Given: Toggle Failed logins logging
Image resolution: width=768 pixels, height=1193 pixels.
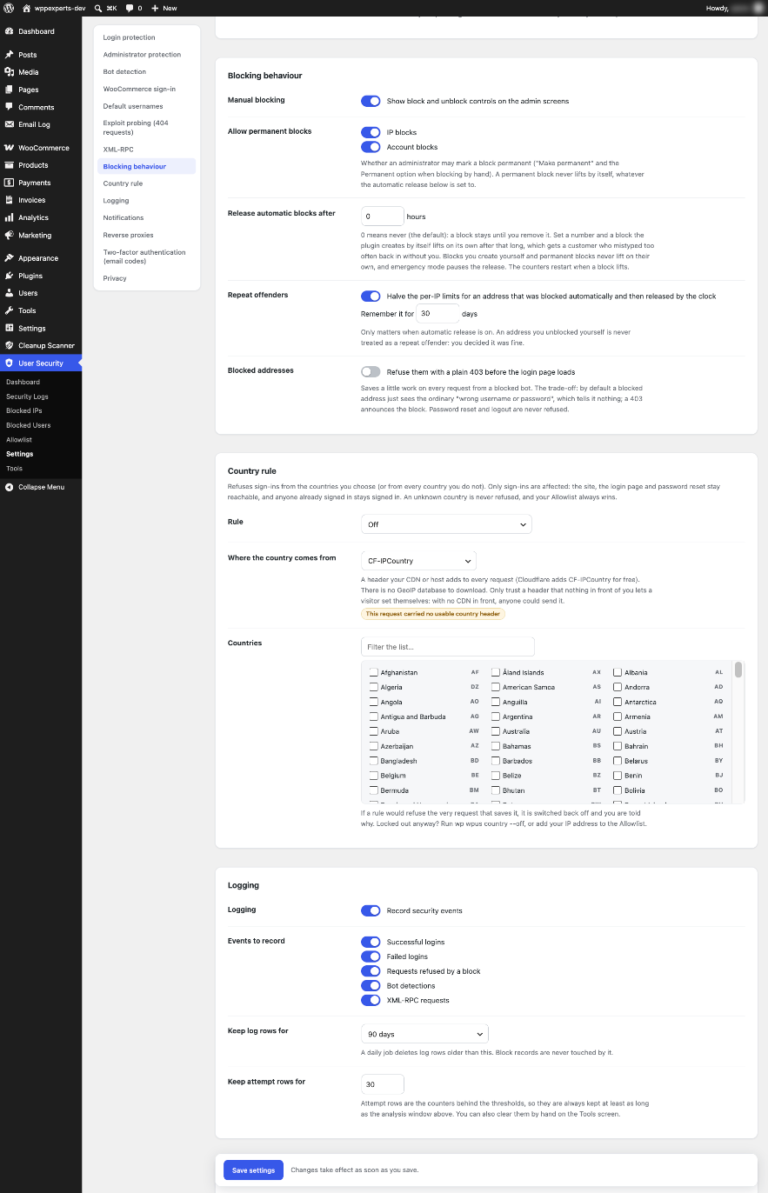Looking at the screenshot, I should [371, 956].
